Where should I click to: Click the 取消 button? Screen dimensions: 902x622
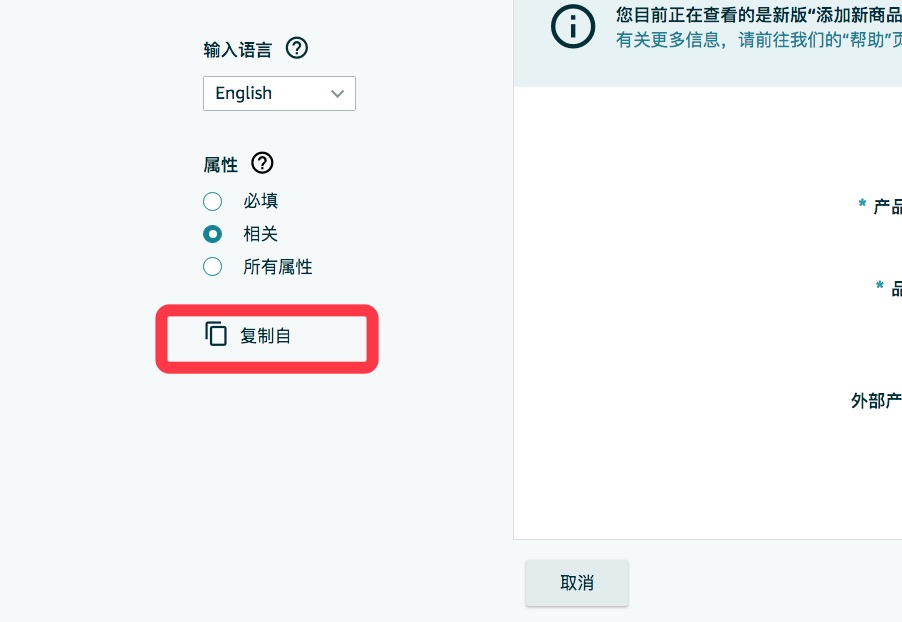pyautogui.click(x=576, y=583)
